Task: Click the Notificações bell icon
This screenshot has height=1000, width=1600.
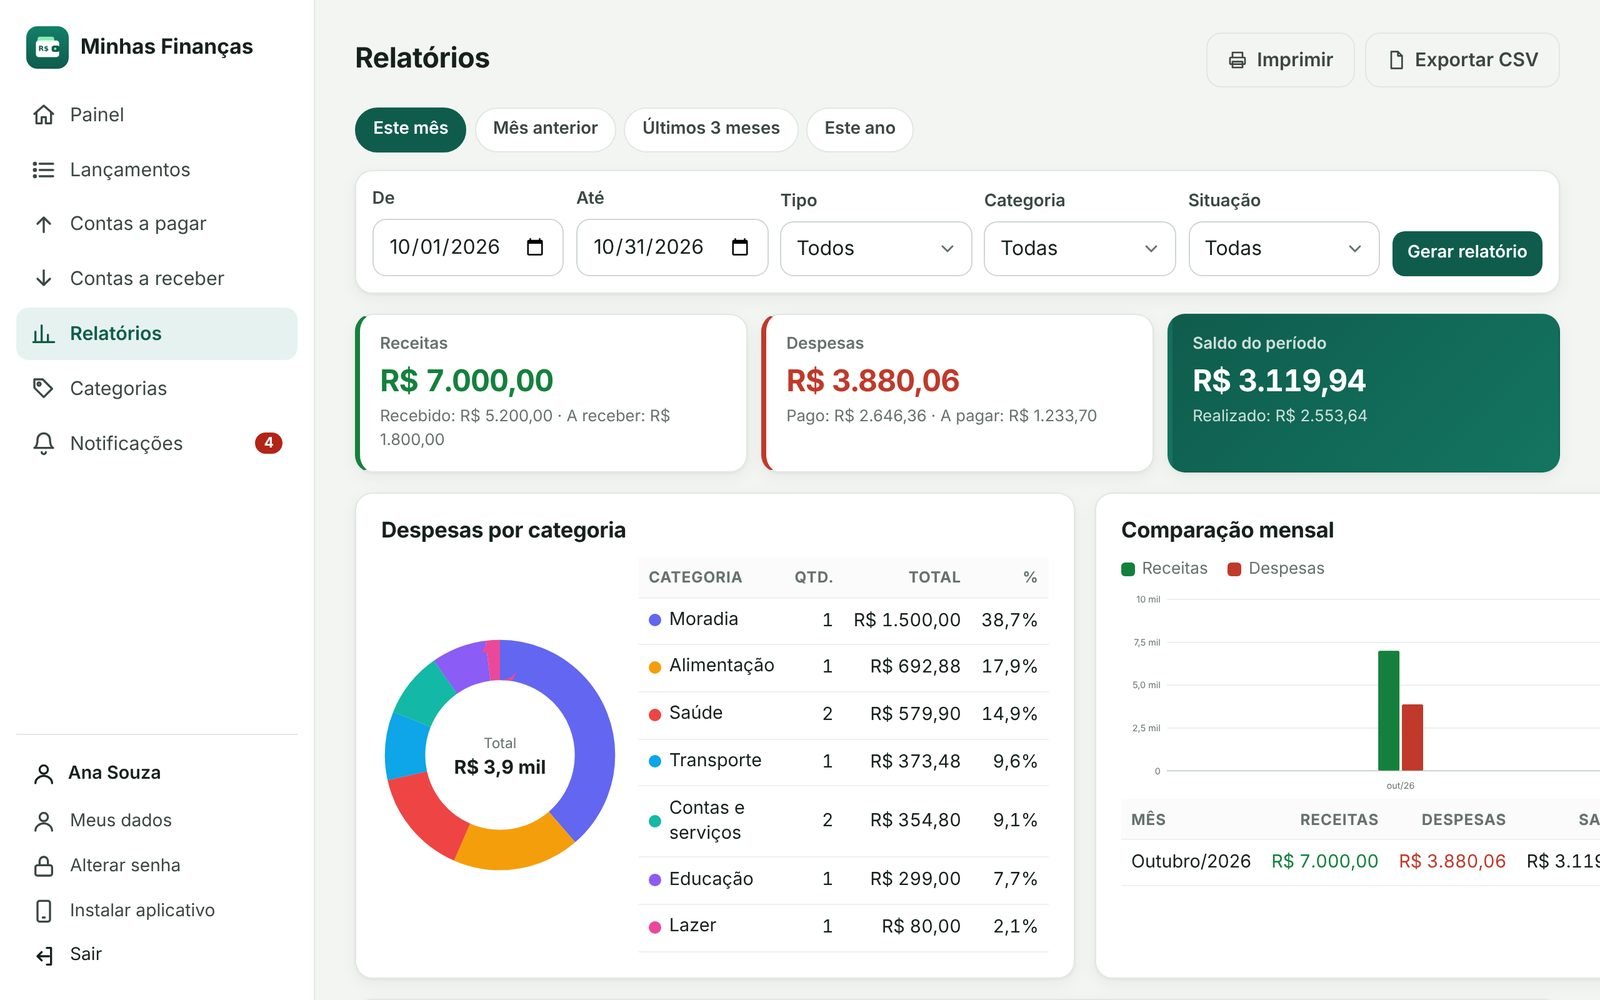Action: (x=43, y=443)
